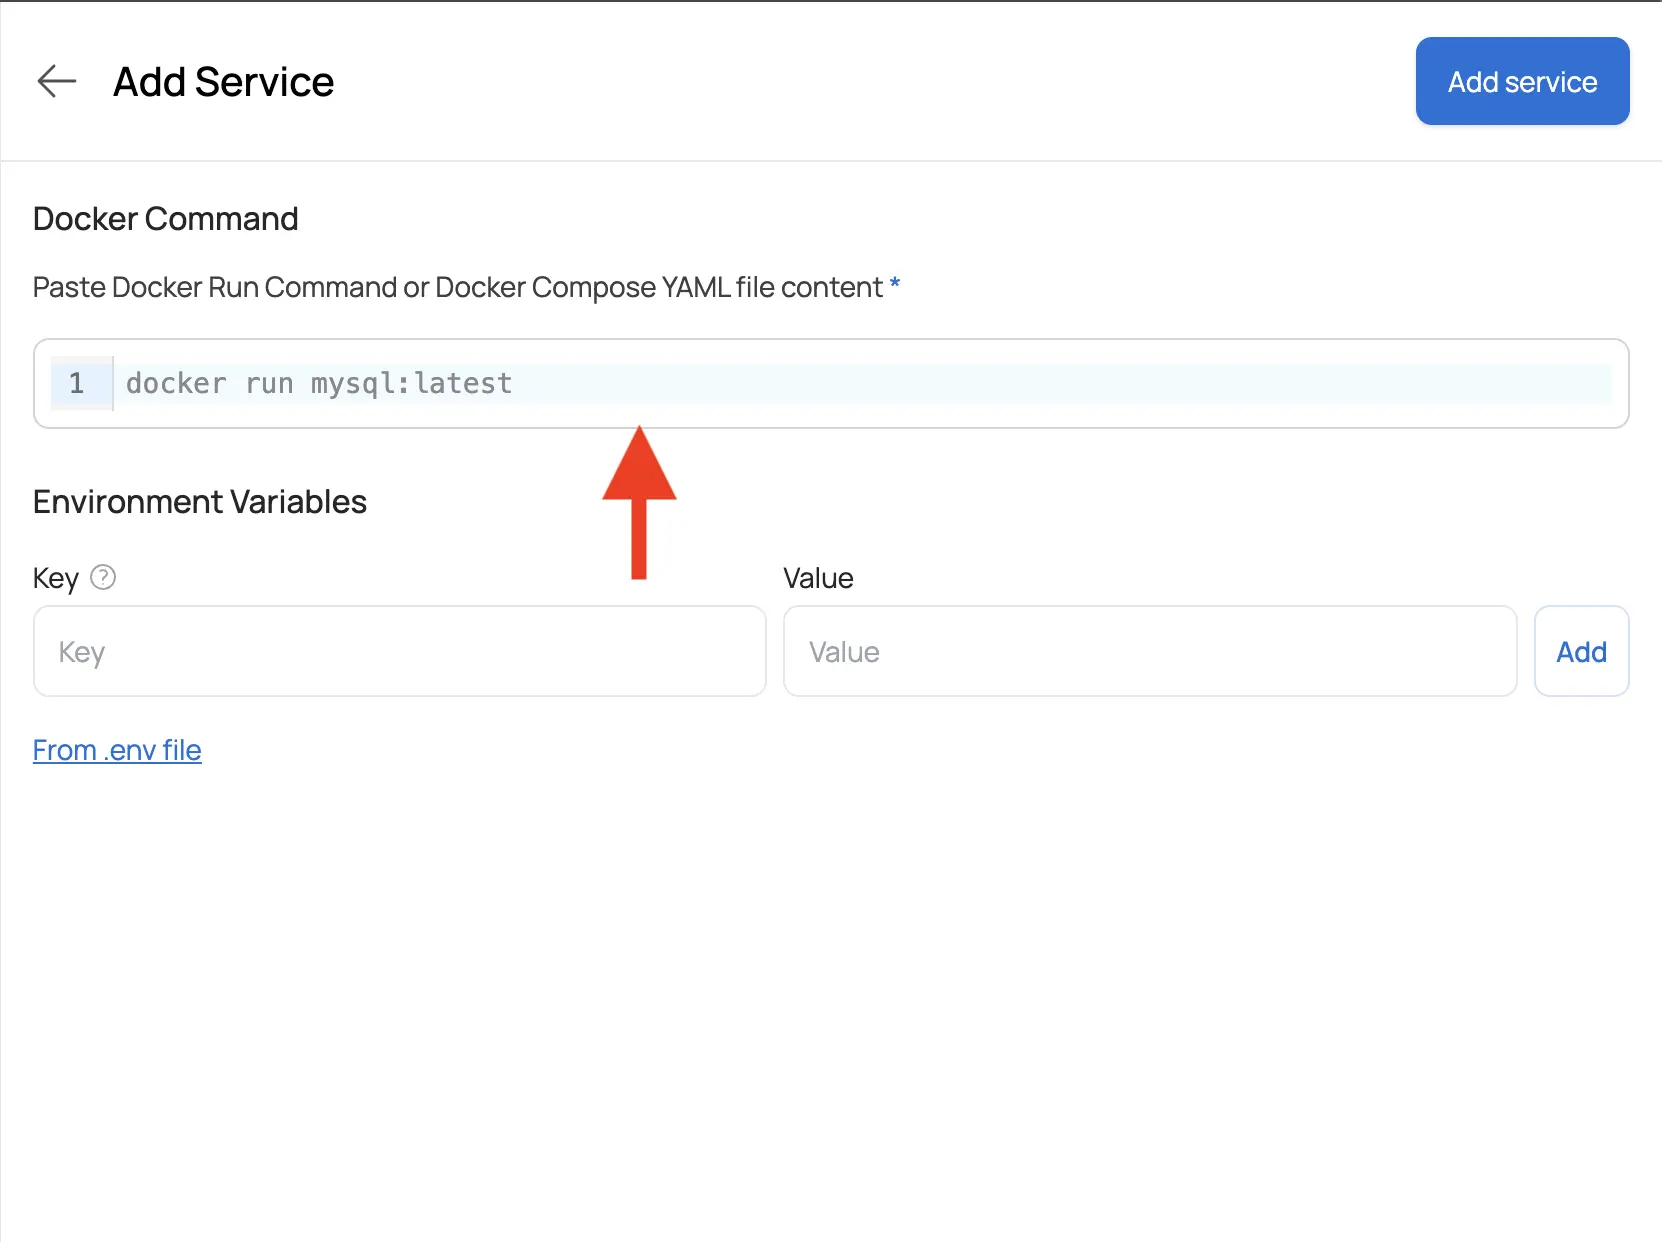This screenshot has width=1662, height=1242.
Task: Click the 'mysql:latest' text in editor
Action: tap(411, 383)
